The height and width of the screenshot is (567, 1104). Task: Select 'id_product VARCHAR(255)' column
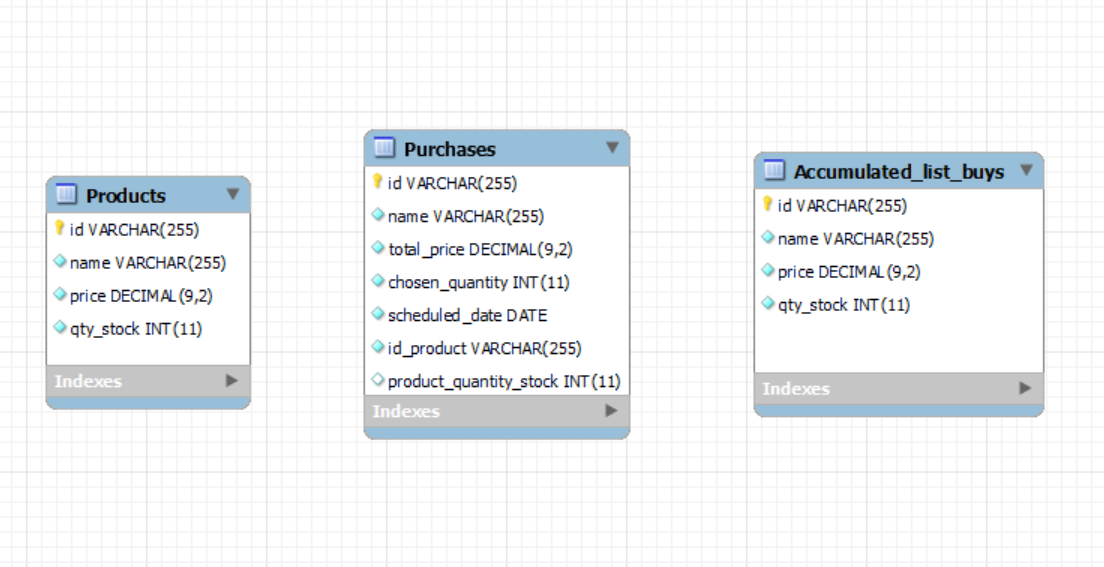pyautogui.click(x=484, y=349)
